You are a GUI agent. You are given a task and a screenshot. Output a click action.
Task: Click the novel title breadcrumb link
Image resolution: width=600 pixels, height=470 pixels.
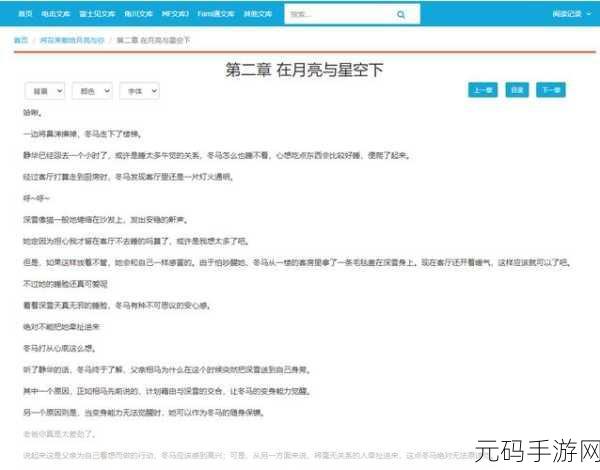pyautogui.click(x=72, y=40)
